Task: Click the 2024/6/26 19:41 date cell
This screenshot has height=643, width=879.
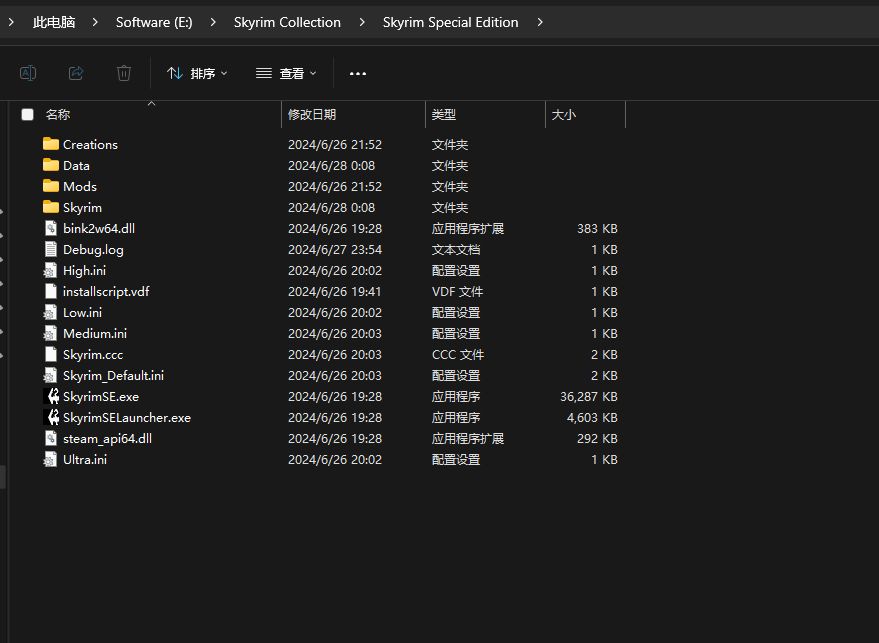Action: point(334,292)
